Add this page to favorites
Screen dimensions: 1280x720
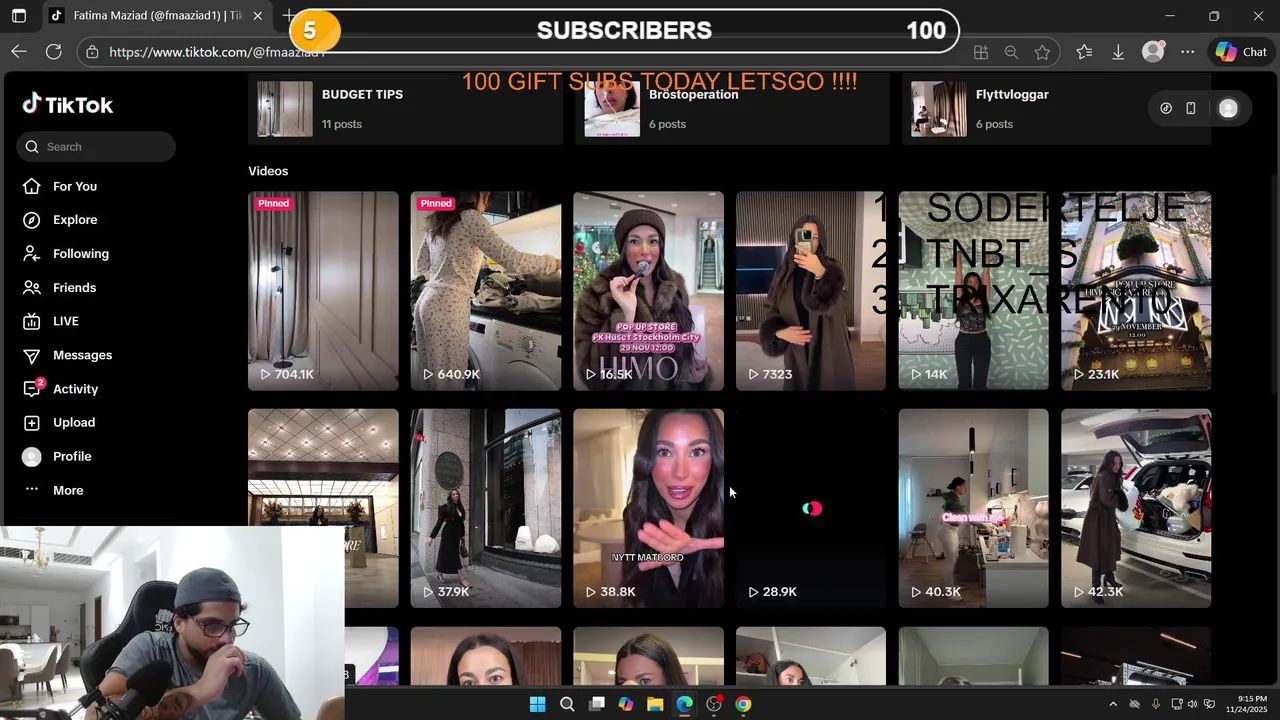point(1043,52)
